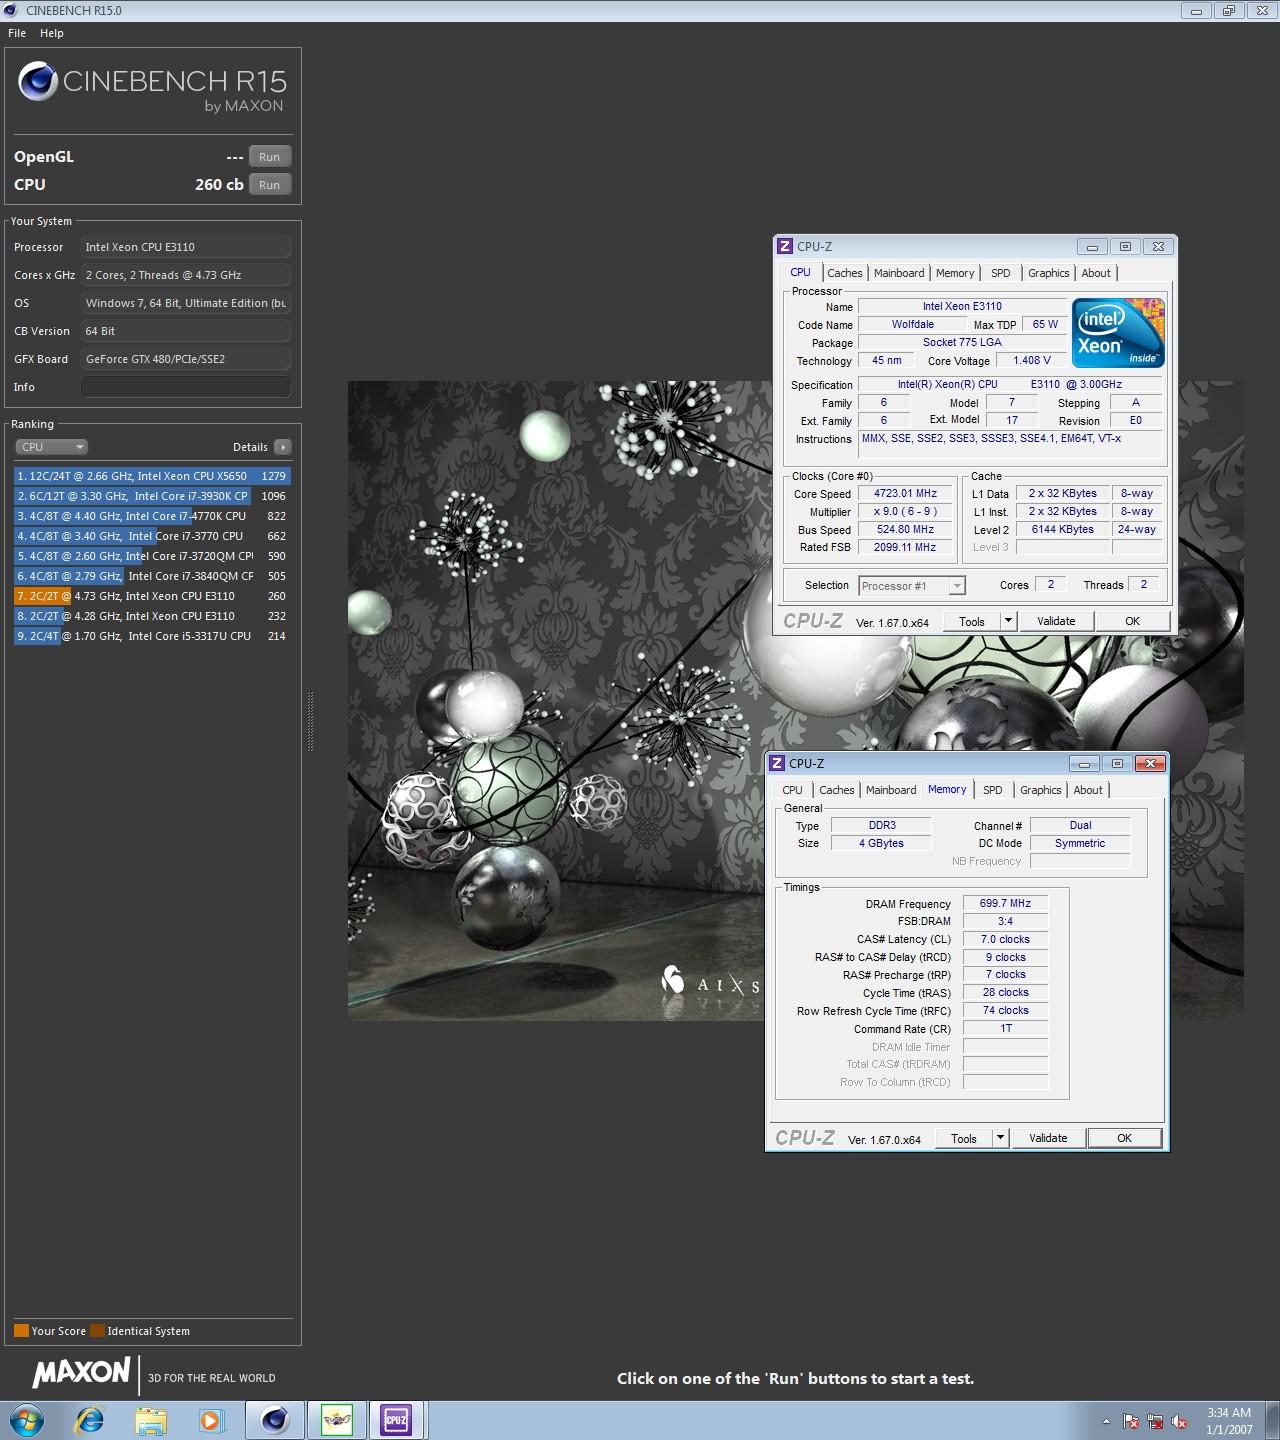Click the brown Identical System legend swatch
1280x1440 pixels.
97,1331
